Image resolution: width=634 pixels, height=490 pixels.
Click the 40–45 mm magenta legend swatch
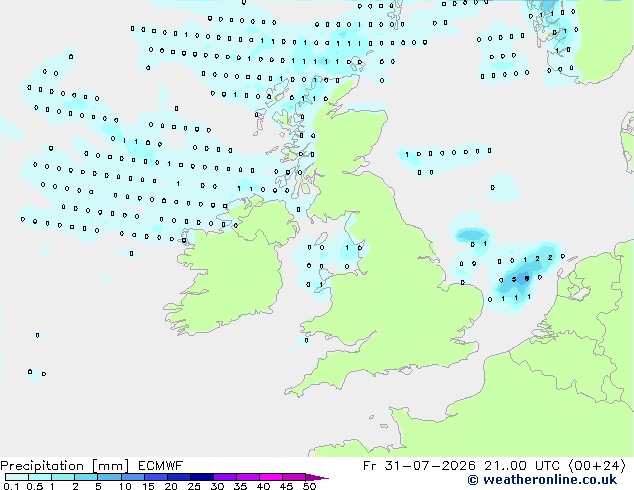271,477
